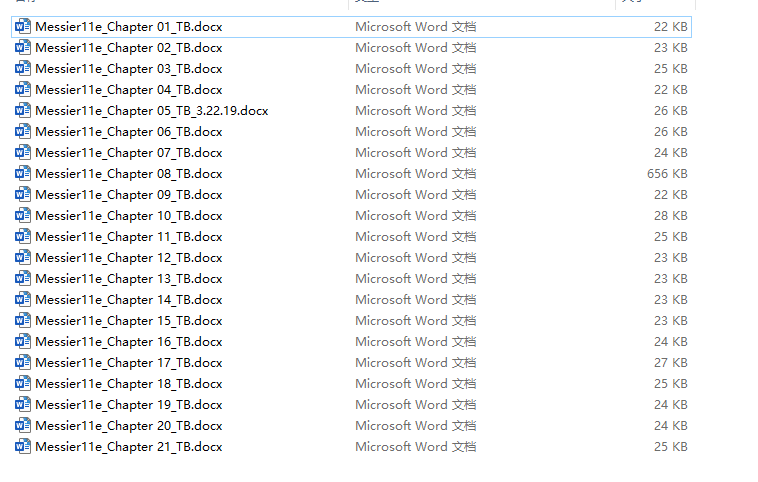The image size is (758, 482).
Task: Click file type text in Chapter 21 row
Action: pos(416,447)
